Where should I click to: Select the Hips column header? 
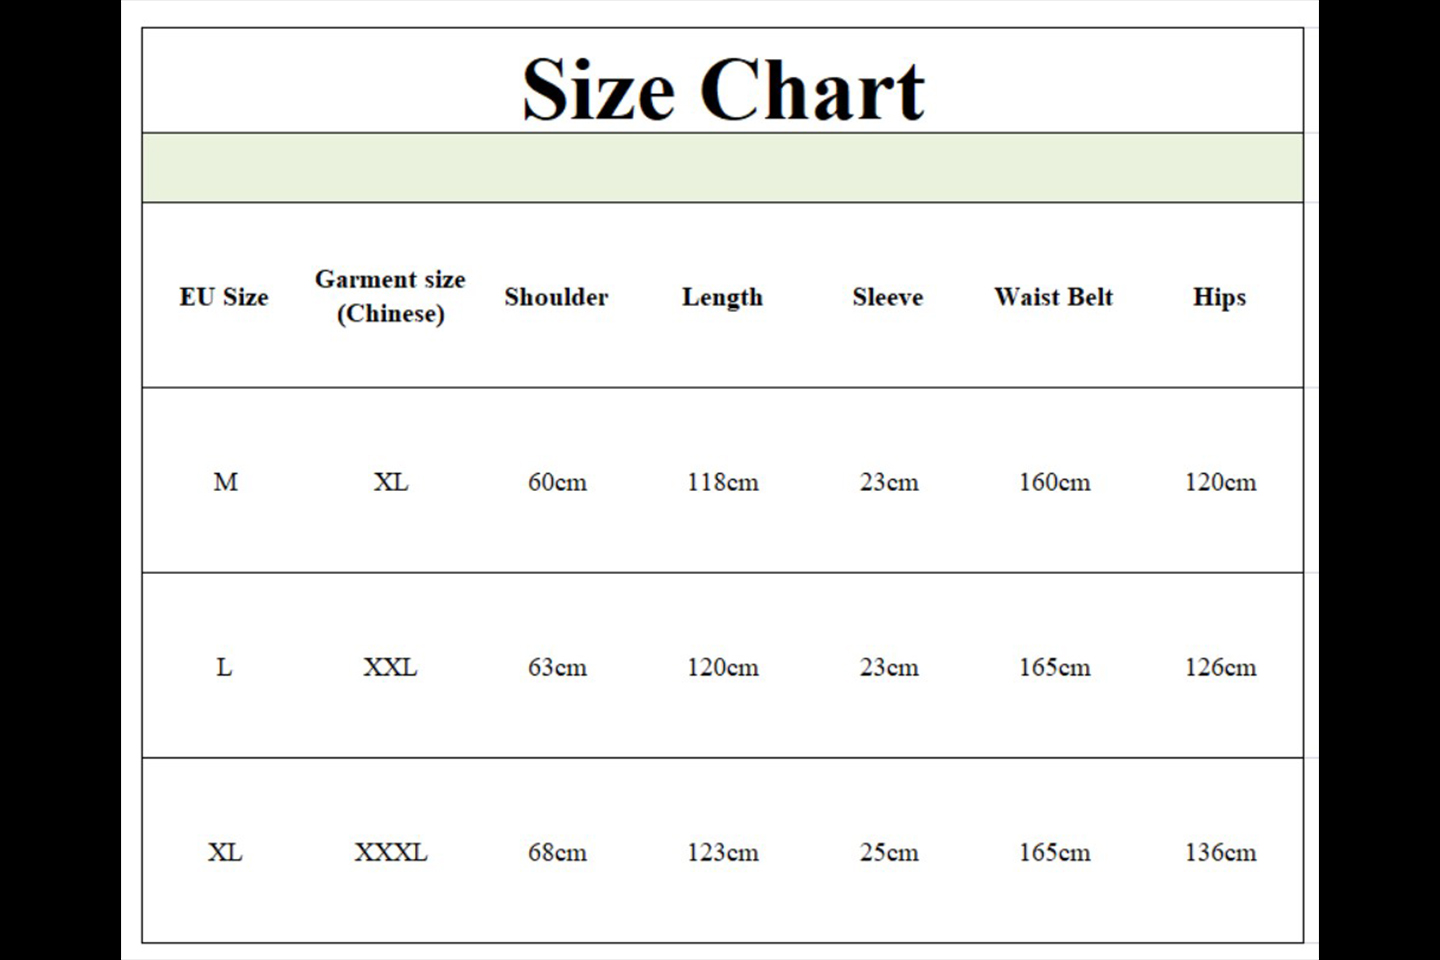(1219, 297)
